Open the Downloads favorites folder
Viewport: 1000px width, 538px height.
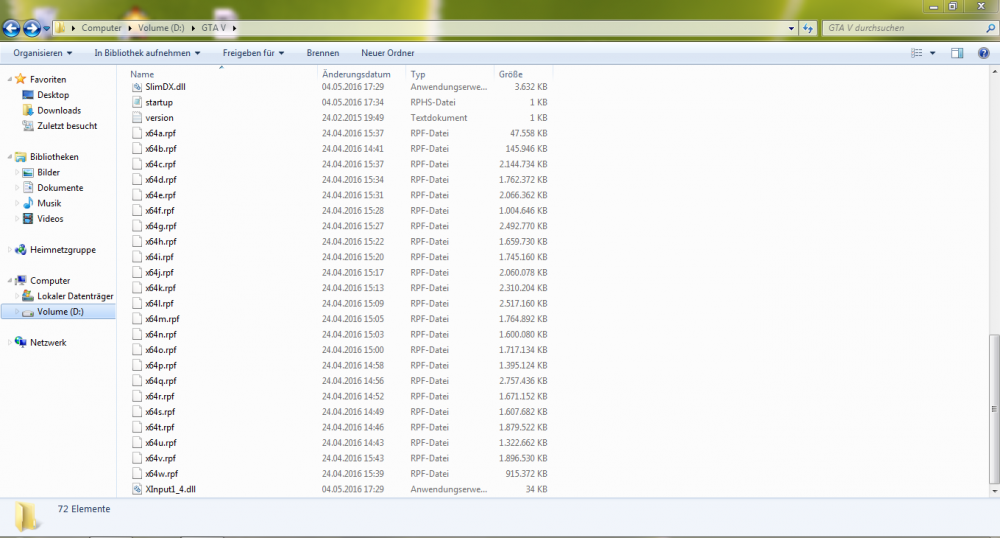pyautogui.click(x=59, y=110)
